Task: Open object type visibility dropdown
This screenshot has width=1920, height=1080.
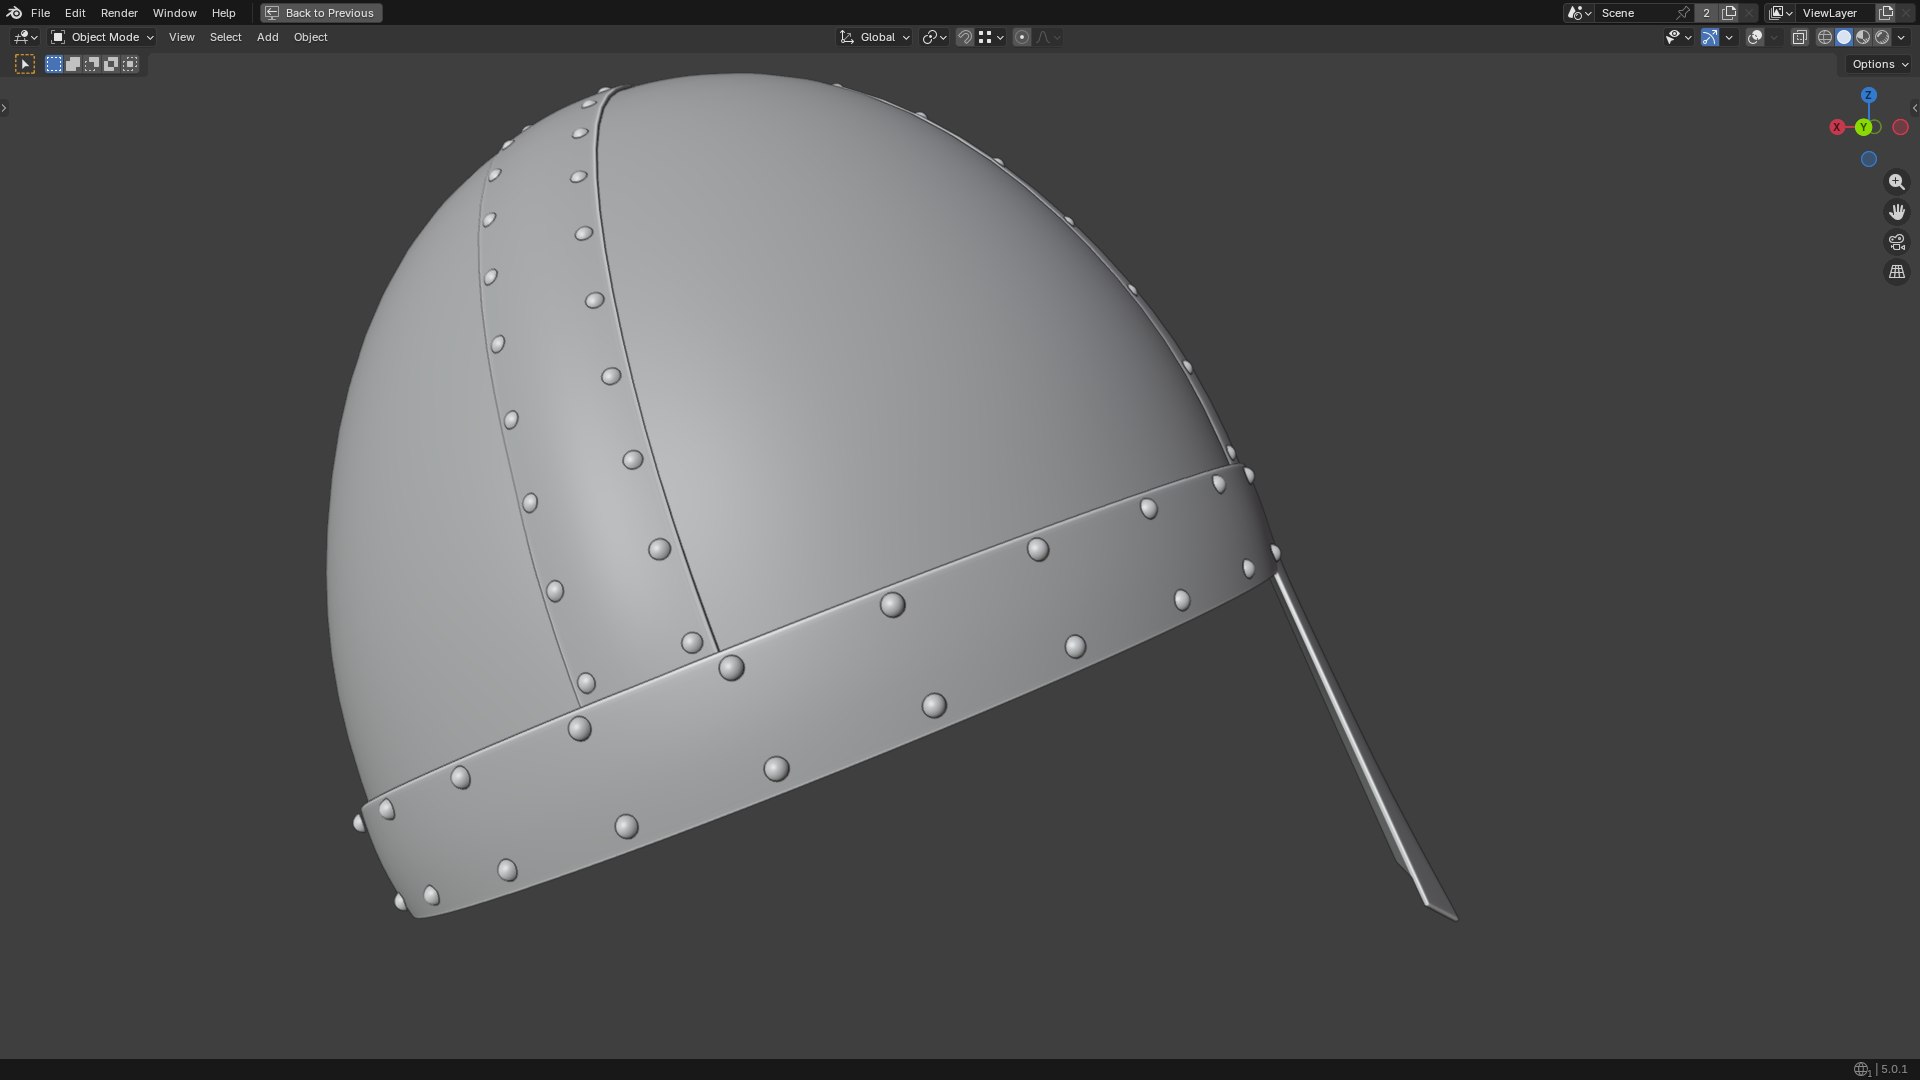Action: pyautogui.click(x=1678, y=37)
